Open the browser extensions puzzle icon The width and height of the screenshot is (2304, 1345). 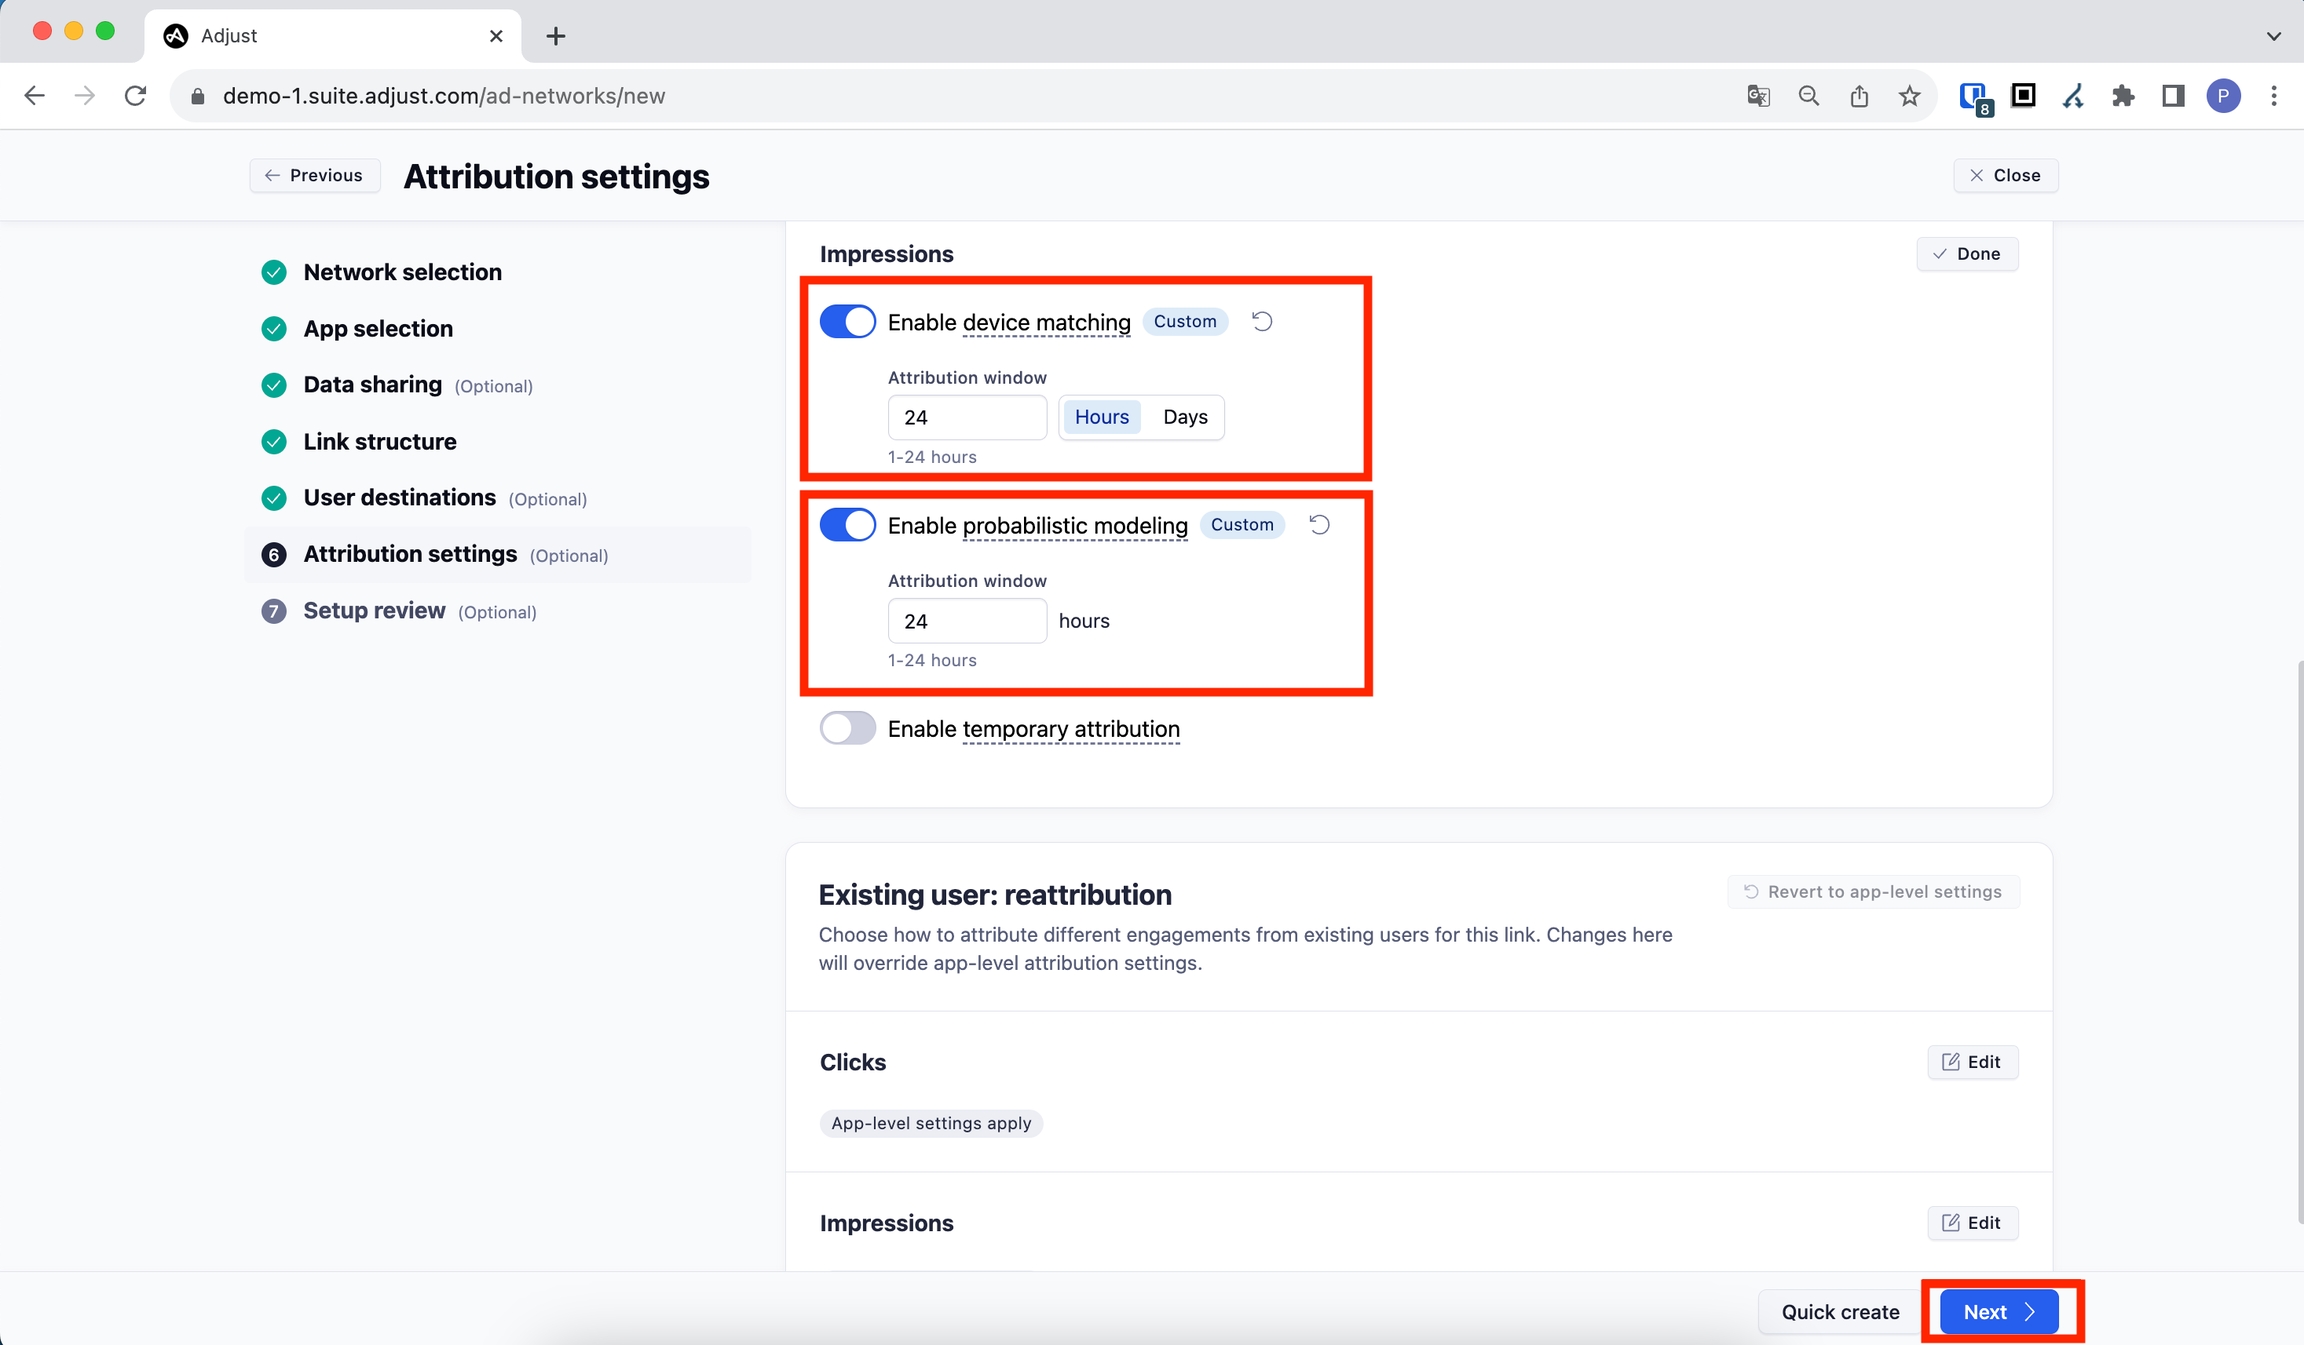pos(2122,96)
